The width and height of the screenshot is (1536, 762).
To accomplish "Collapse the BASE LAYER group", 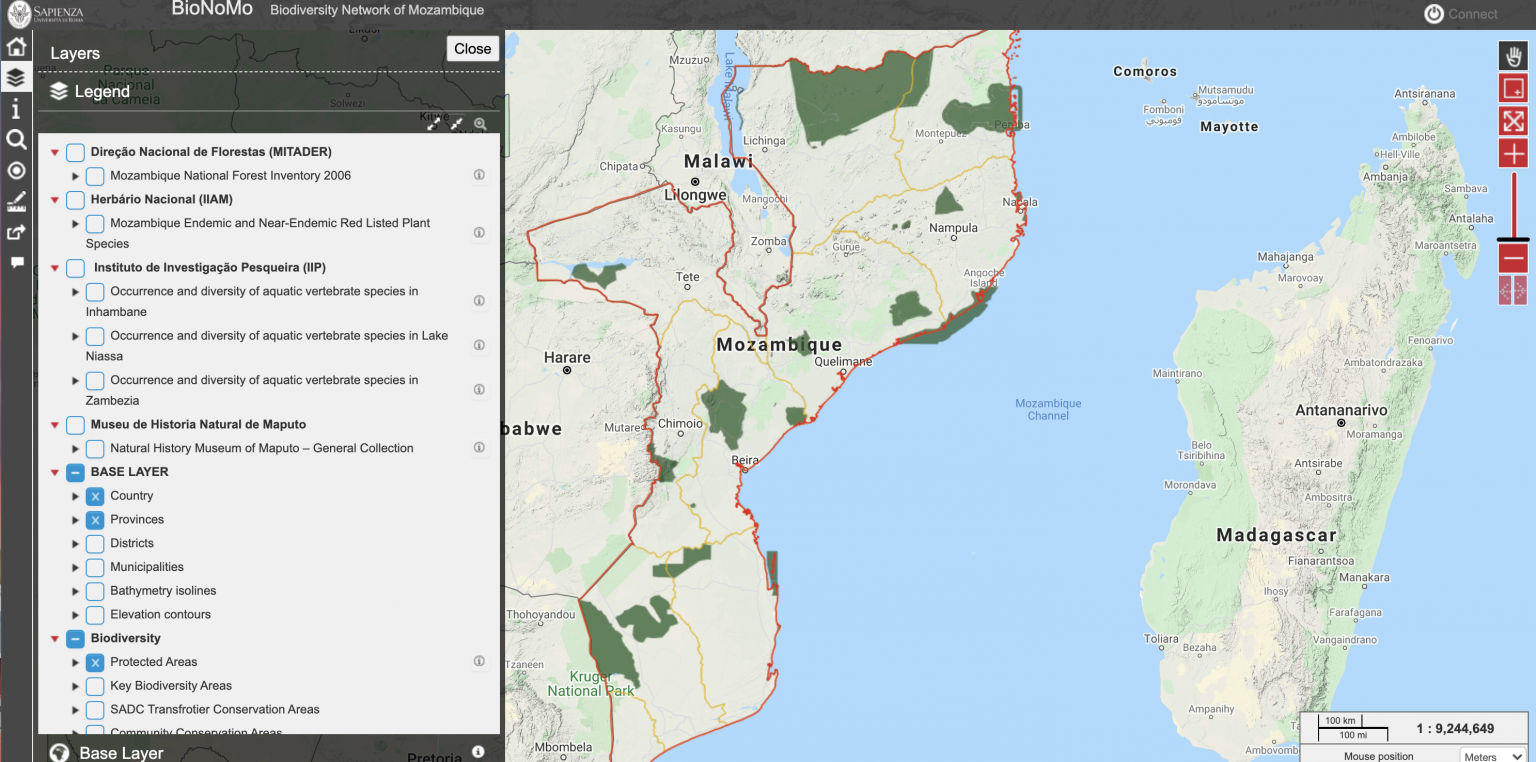I will click(x=55, y=473).
